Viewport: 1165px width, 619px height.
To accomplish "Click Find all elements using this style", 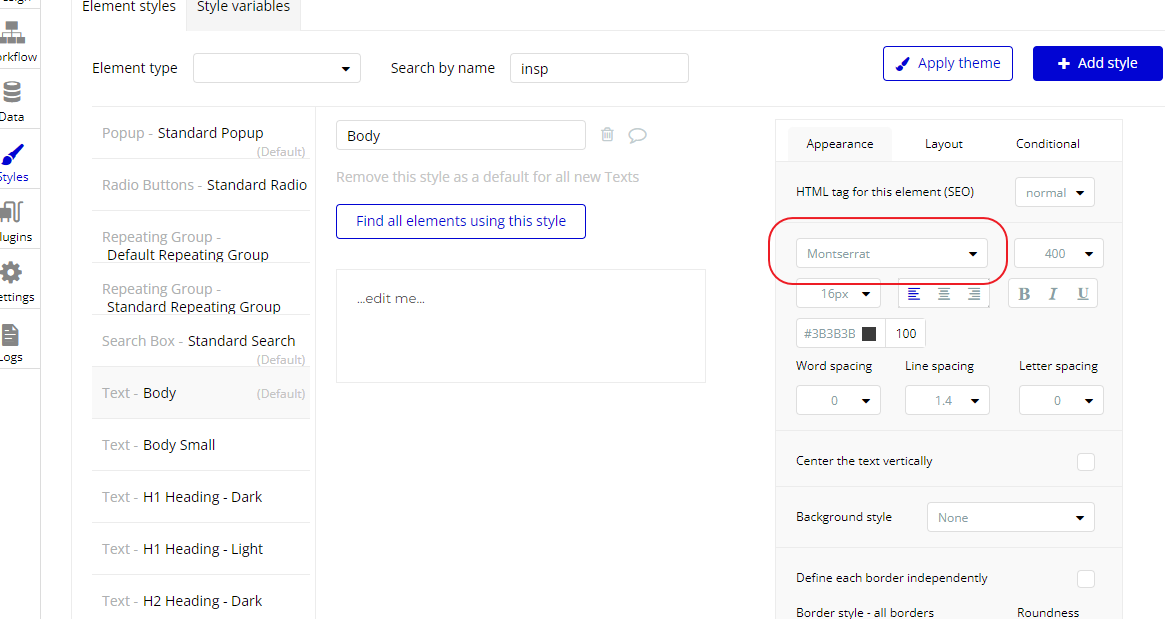I will pos(461,222).
